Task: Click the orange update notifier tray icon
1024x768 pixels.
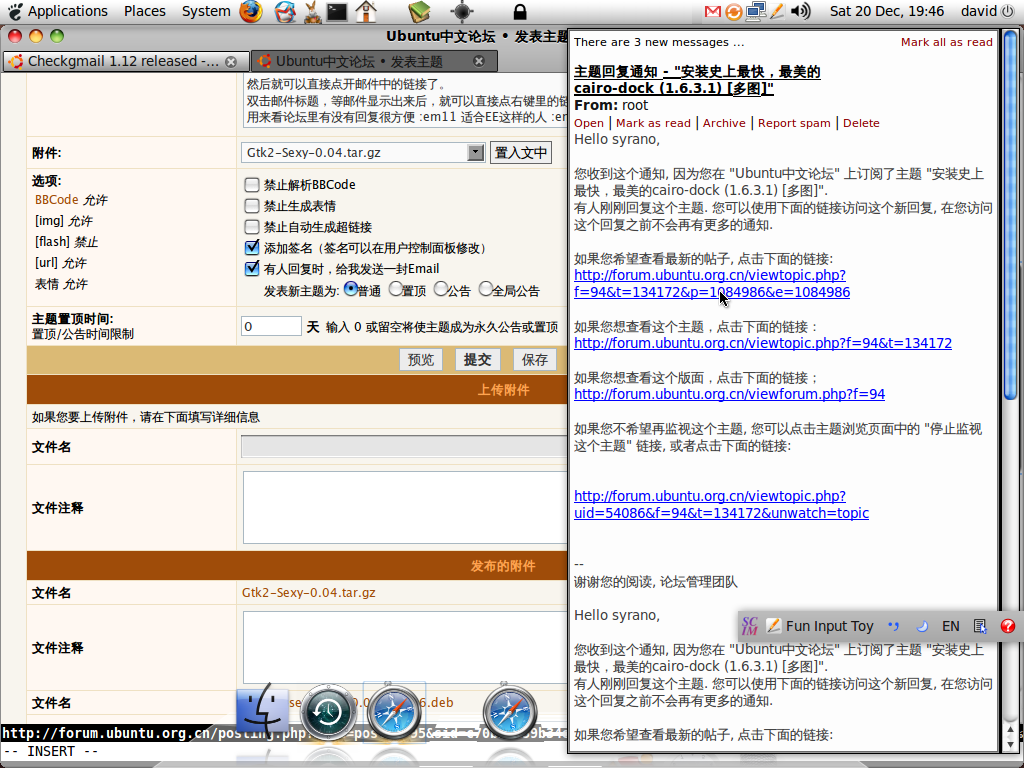Action: 733,11
